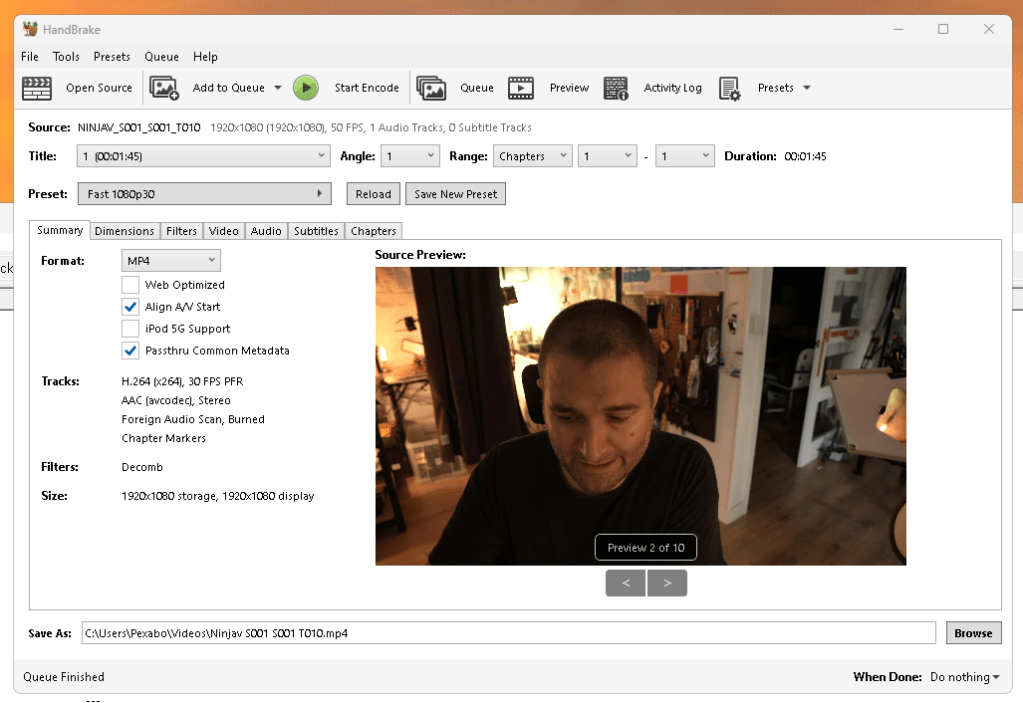Click the green Start Encode play icon
Screen dimensions: 1023x703
(x=306, y=88)
